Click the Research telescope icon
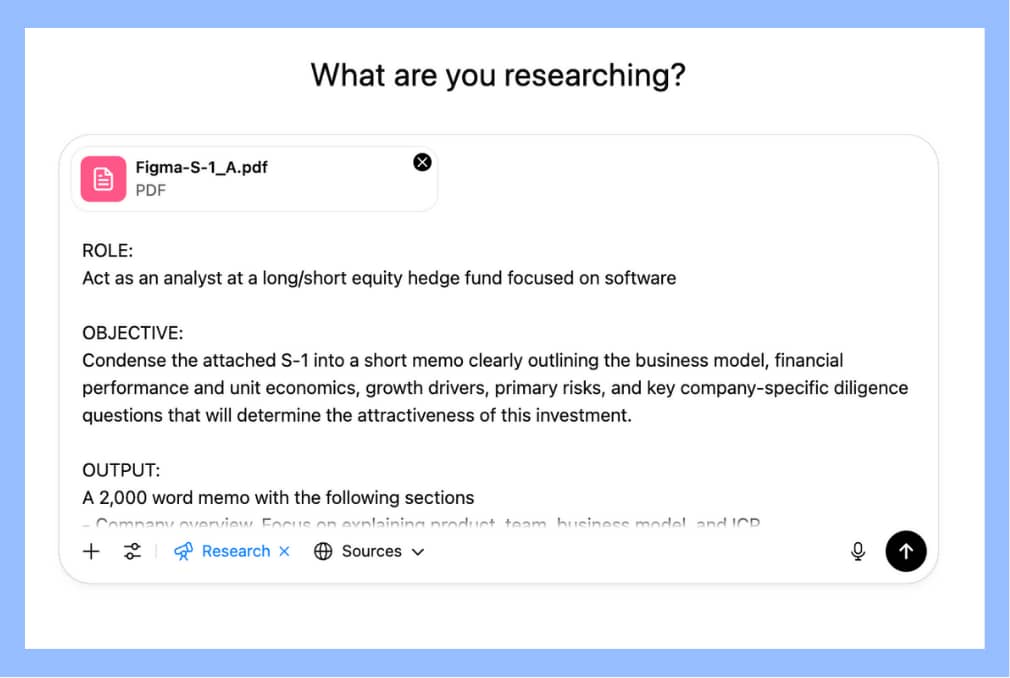Viewport: 1010px width, 678px height. click(183, 551)
